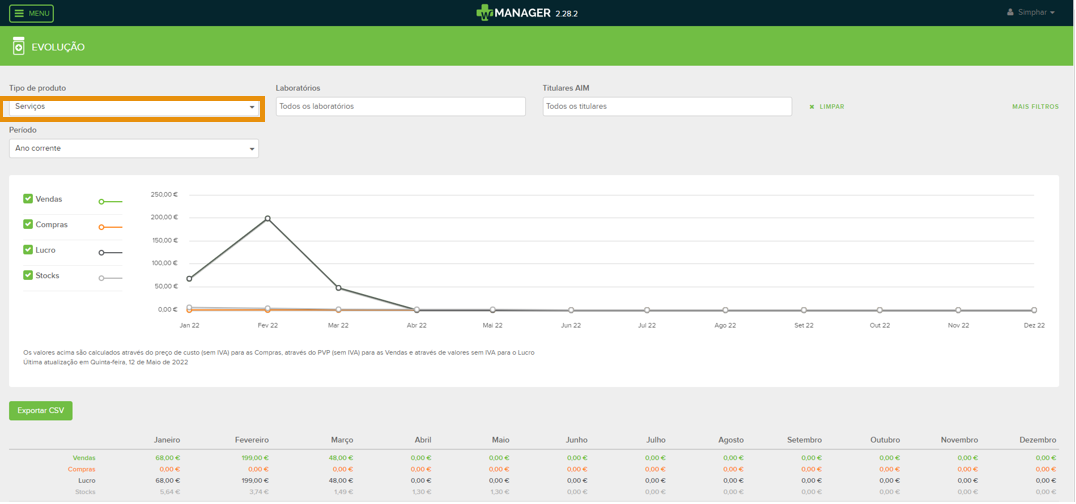Click the user profile icon beside Simphar

point(1010,13)
